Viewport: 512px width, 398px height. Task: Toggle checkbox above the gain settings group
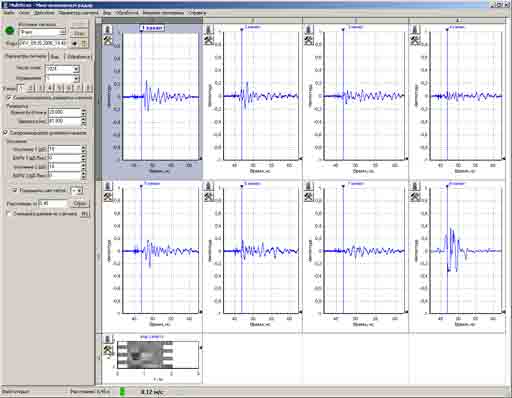(x=5, y=133)
